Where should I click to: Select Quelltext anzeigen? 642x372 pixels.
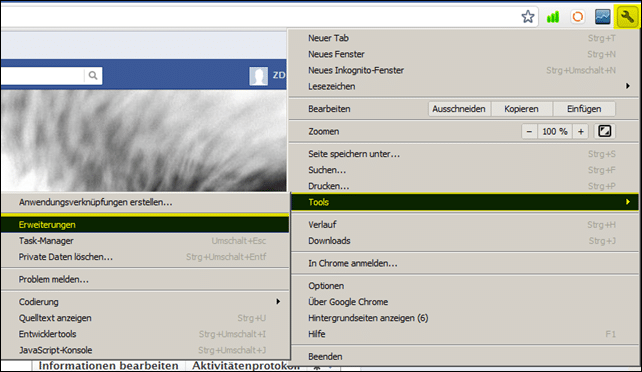point(145,318)
